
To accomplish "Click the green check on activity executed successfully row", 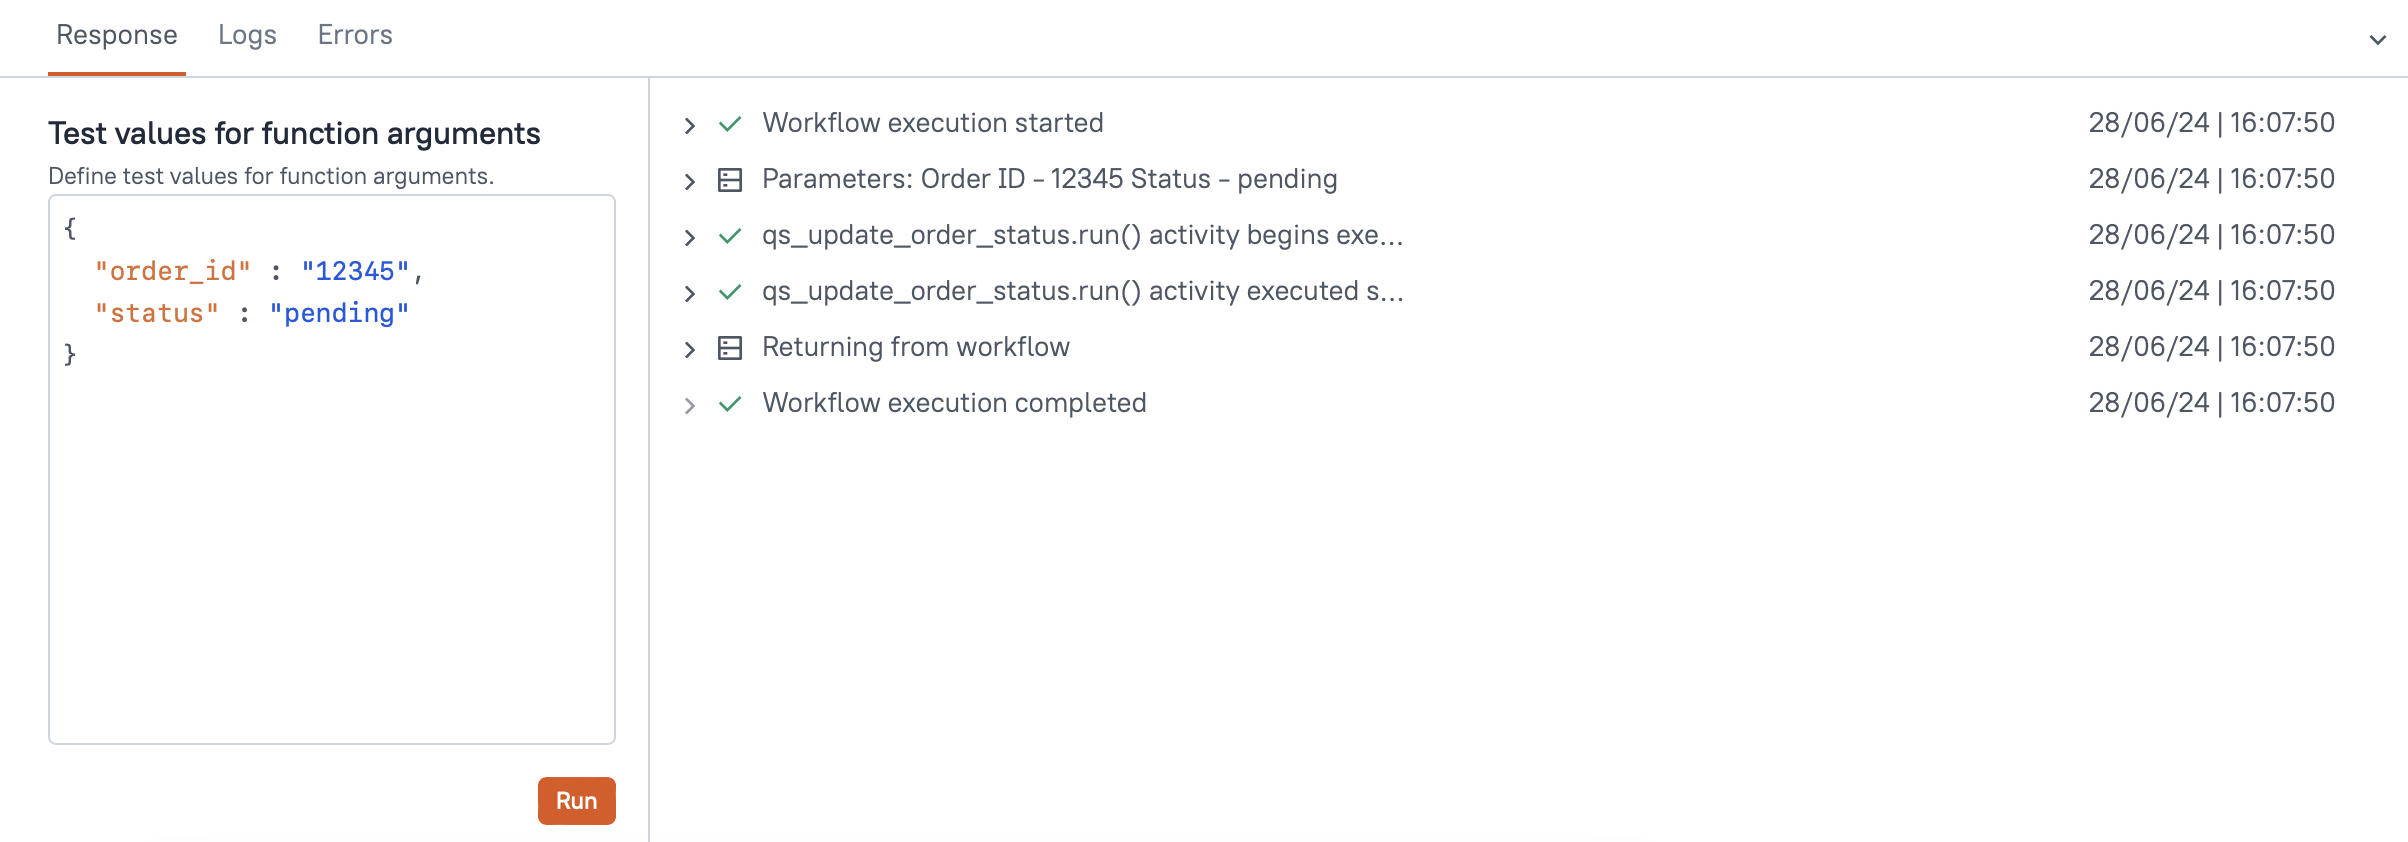I will click(729, 292).
